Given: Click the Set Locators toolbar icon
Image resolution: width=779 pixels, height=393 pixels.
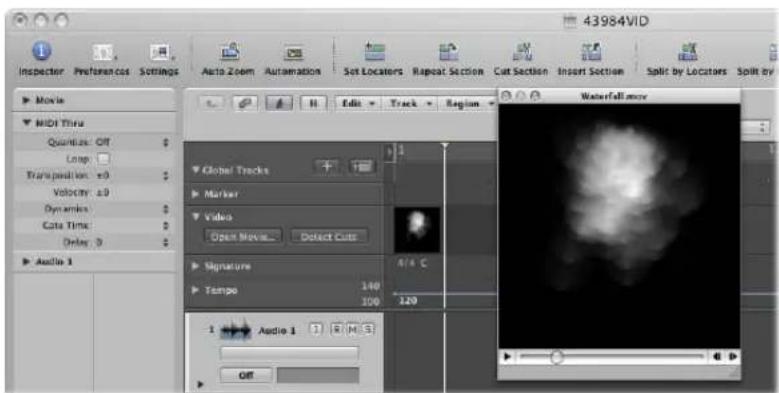Looking at the screenshot, I should pyautogui.click(x=374, y=52).
